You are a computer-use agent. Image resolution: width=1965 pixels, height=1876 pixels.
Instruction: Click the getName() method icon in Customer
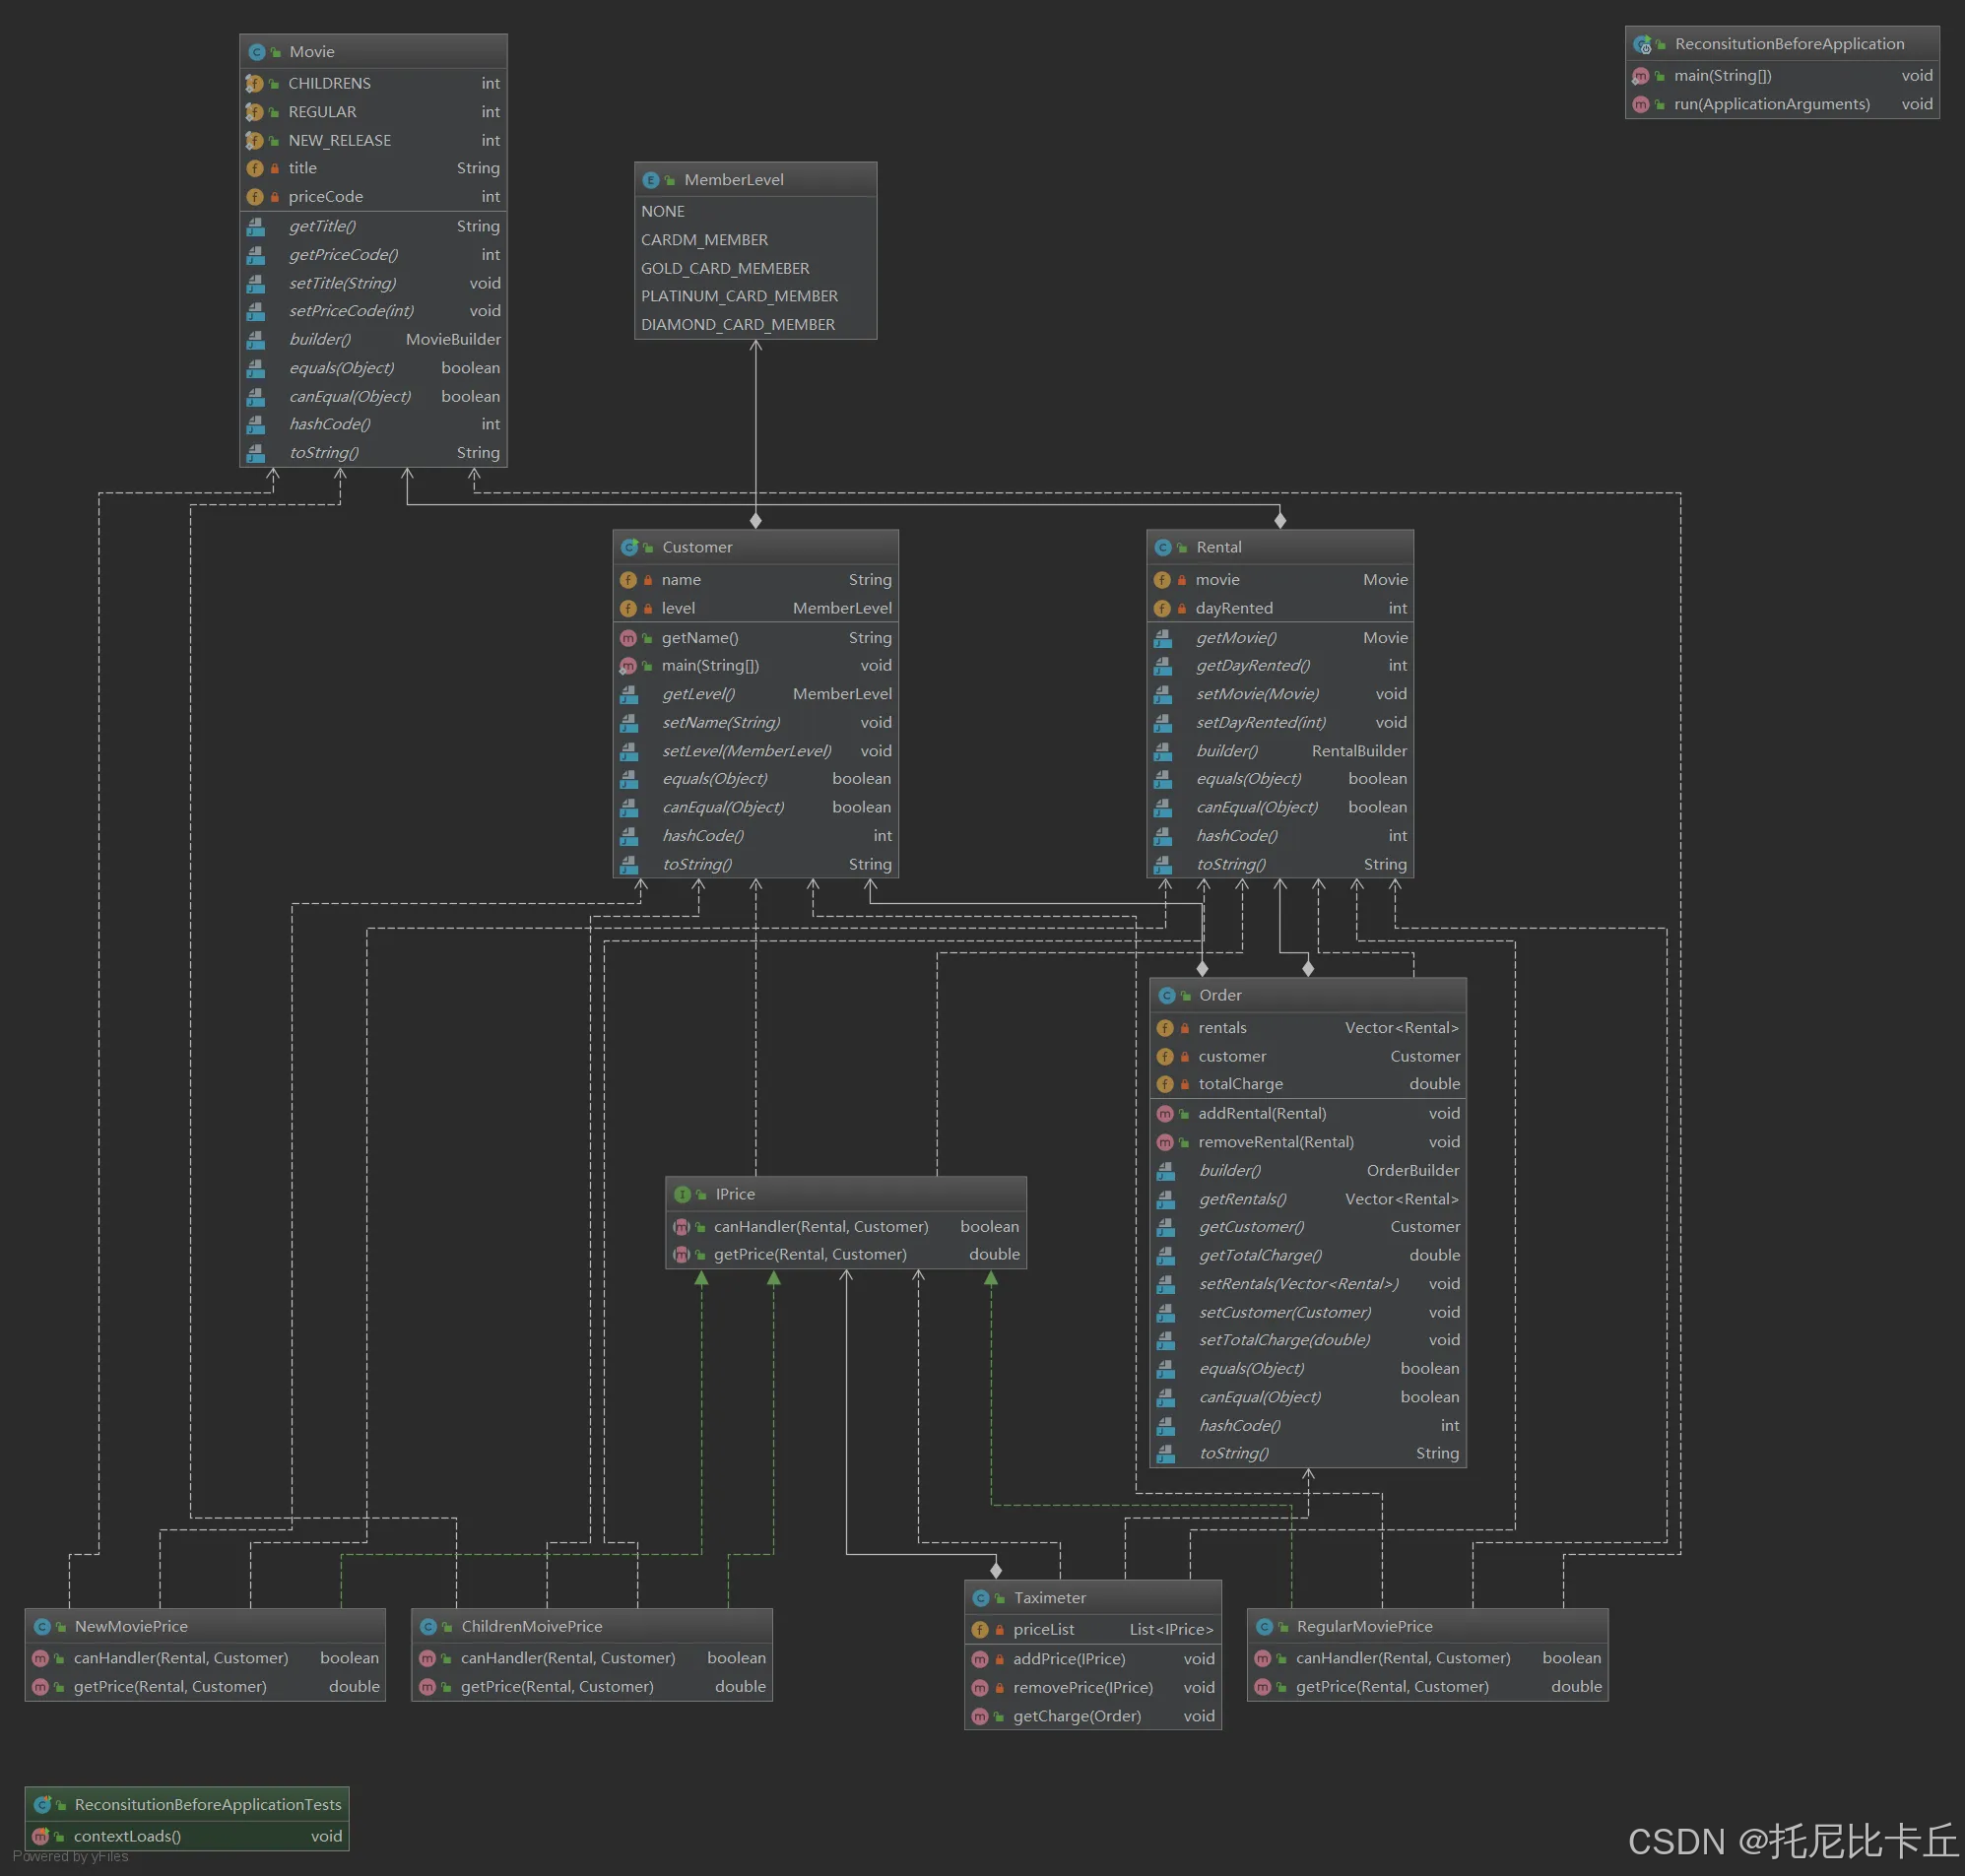click(628, 638)
